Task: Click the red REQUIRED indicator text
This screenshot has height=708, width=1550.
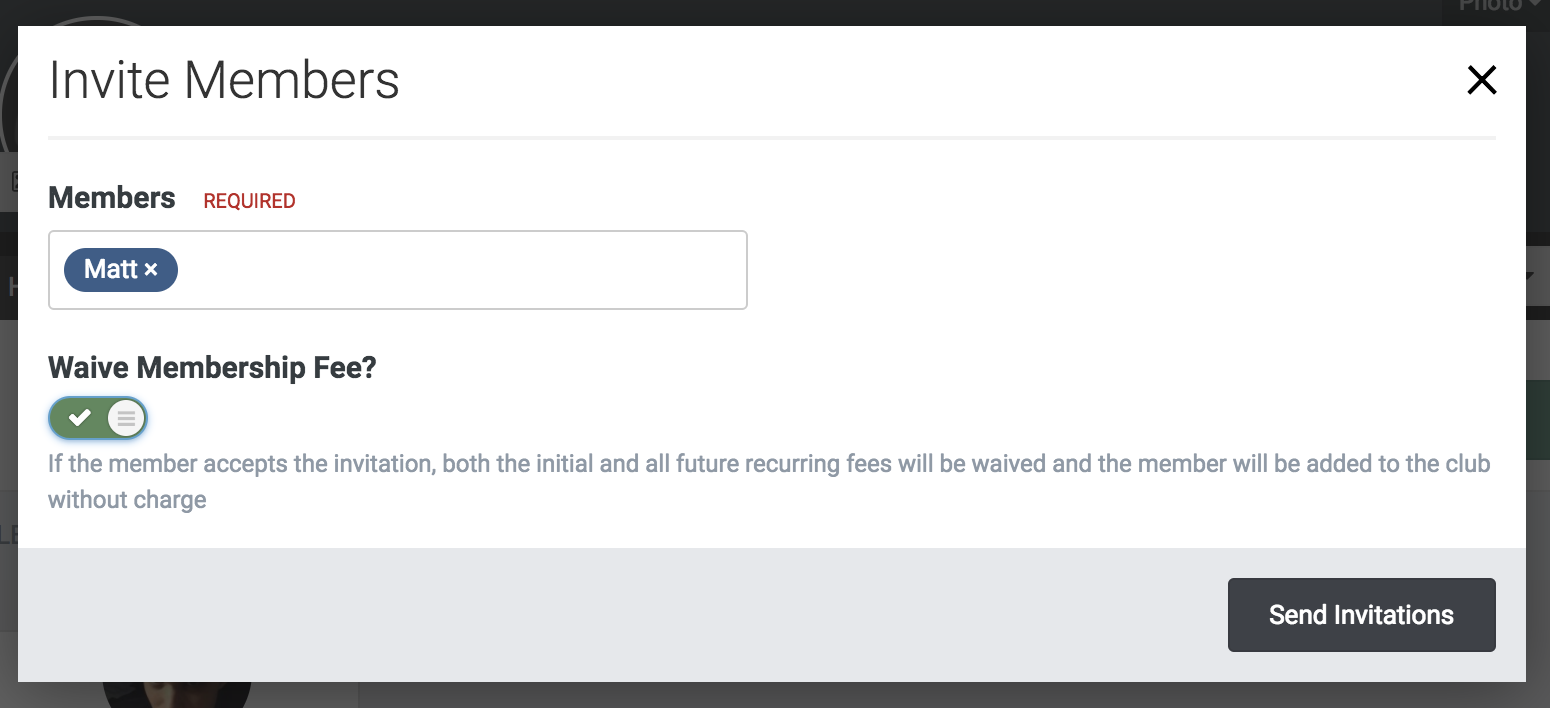Action: (249, 201)
